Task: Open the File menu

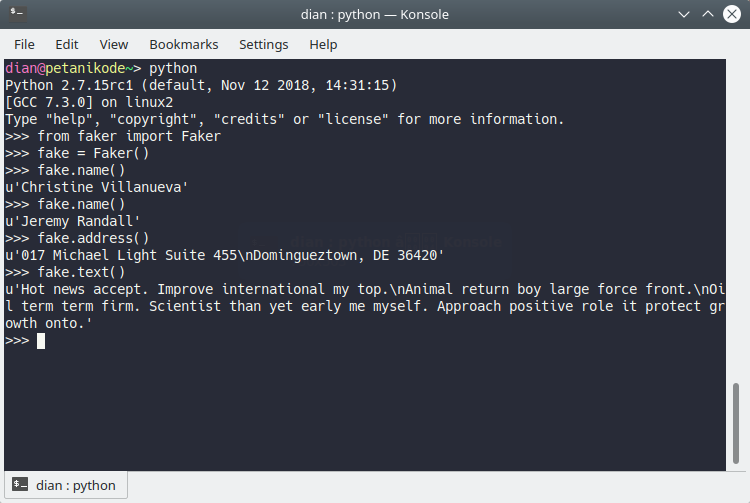Action: (x=24, y=44)
